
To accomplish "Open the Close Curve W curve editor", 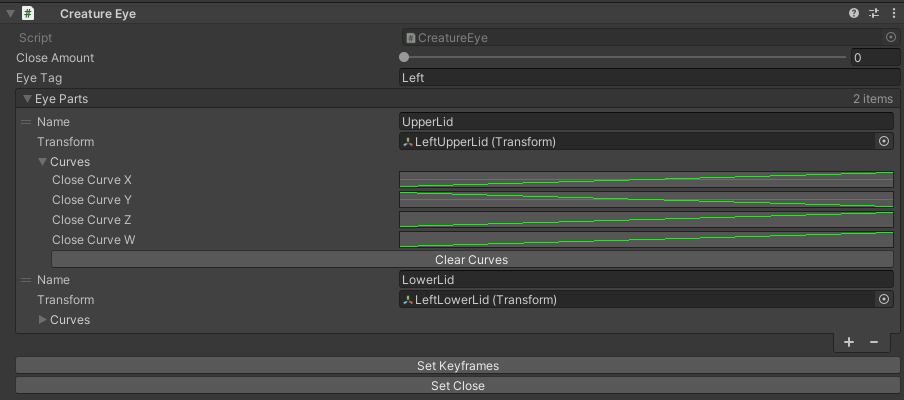I will click(646, 239).
